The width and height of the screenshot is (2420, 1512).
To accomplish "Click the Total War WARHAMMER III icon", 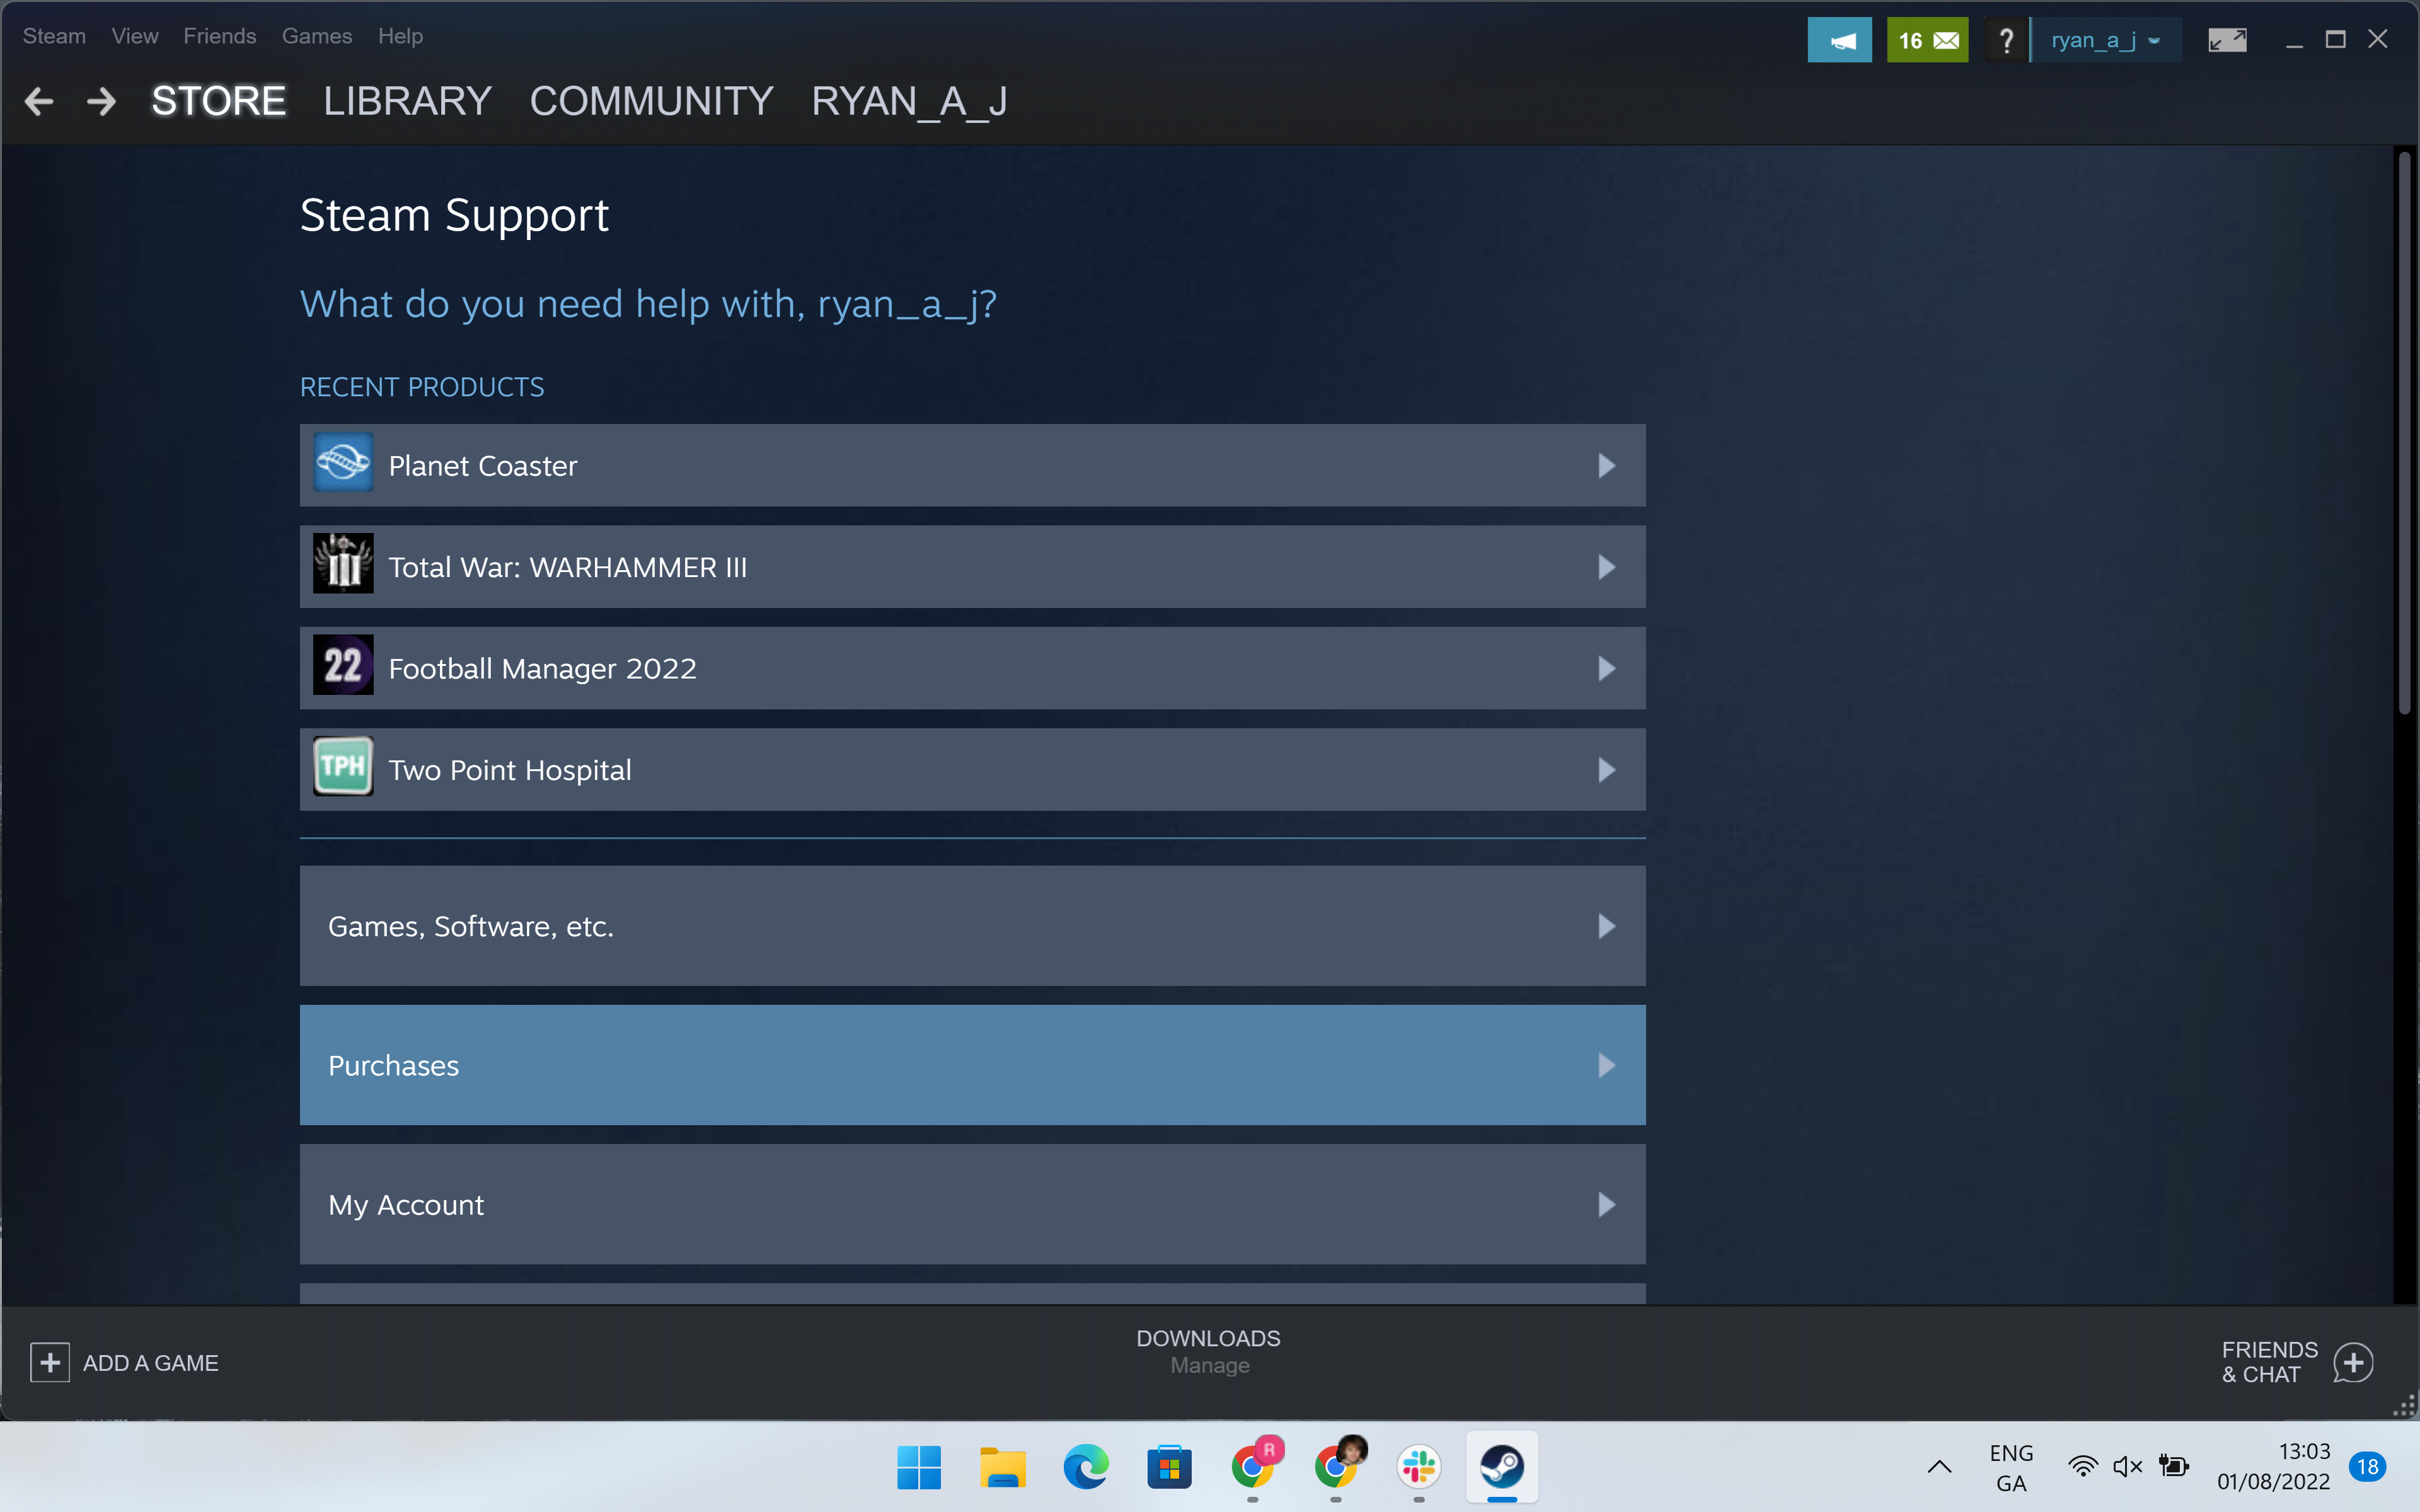I will tap(343, 563).
